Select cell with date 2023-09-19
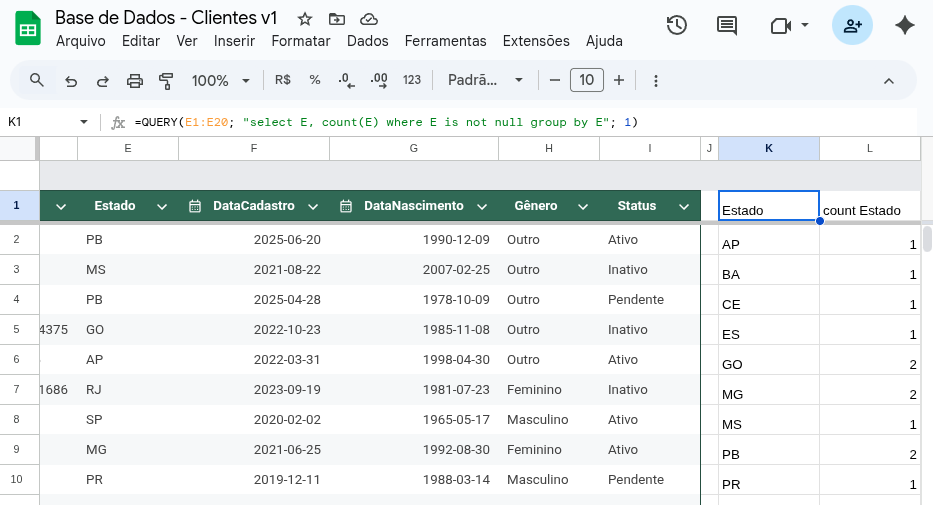This screenshot has width=933, height=505. click(x=254, y=390)
